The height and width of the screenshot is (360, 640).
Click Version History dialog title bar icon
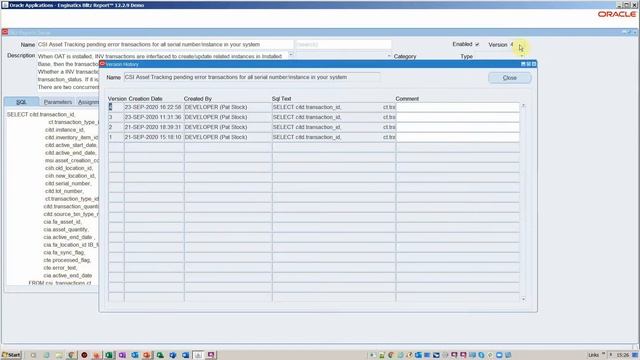pos(102,64)
